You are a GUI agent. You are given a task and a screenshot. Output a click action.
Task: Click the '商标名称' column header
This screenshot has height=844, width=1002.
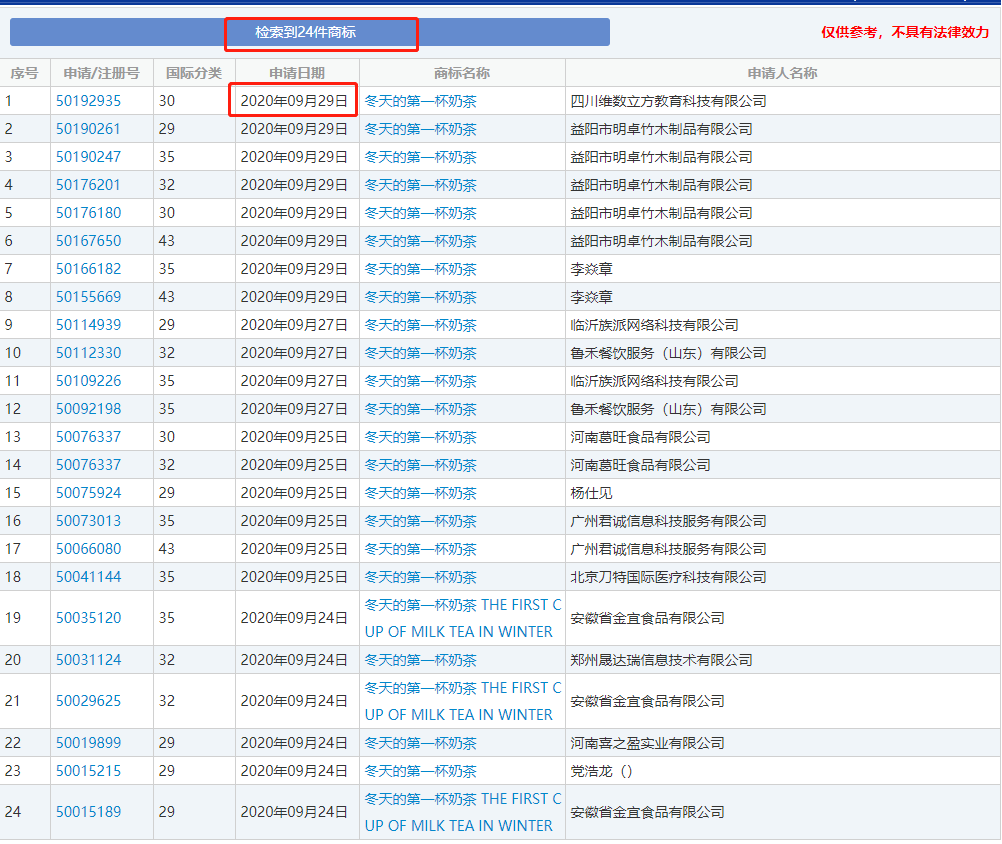(462, 73)
